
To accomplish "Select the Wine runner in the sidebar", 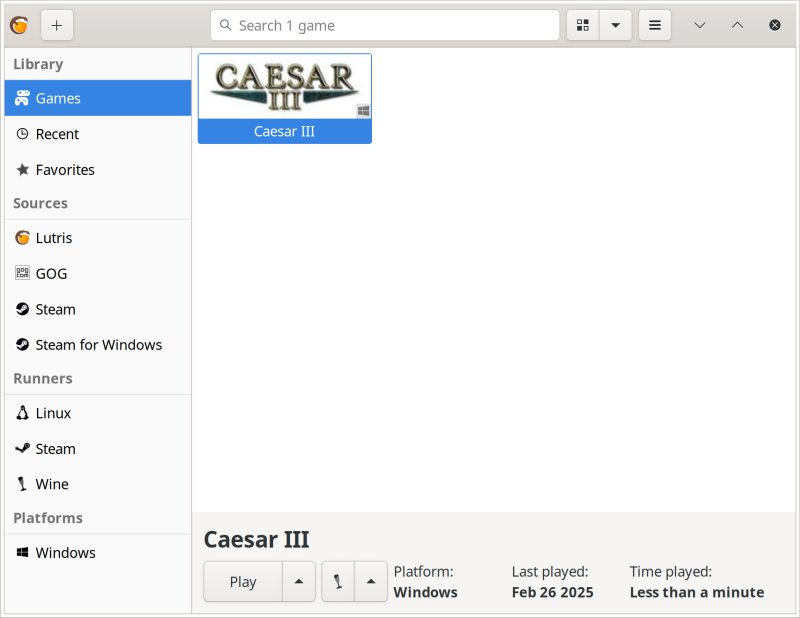I will click(53, 484).
